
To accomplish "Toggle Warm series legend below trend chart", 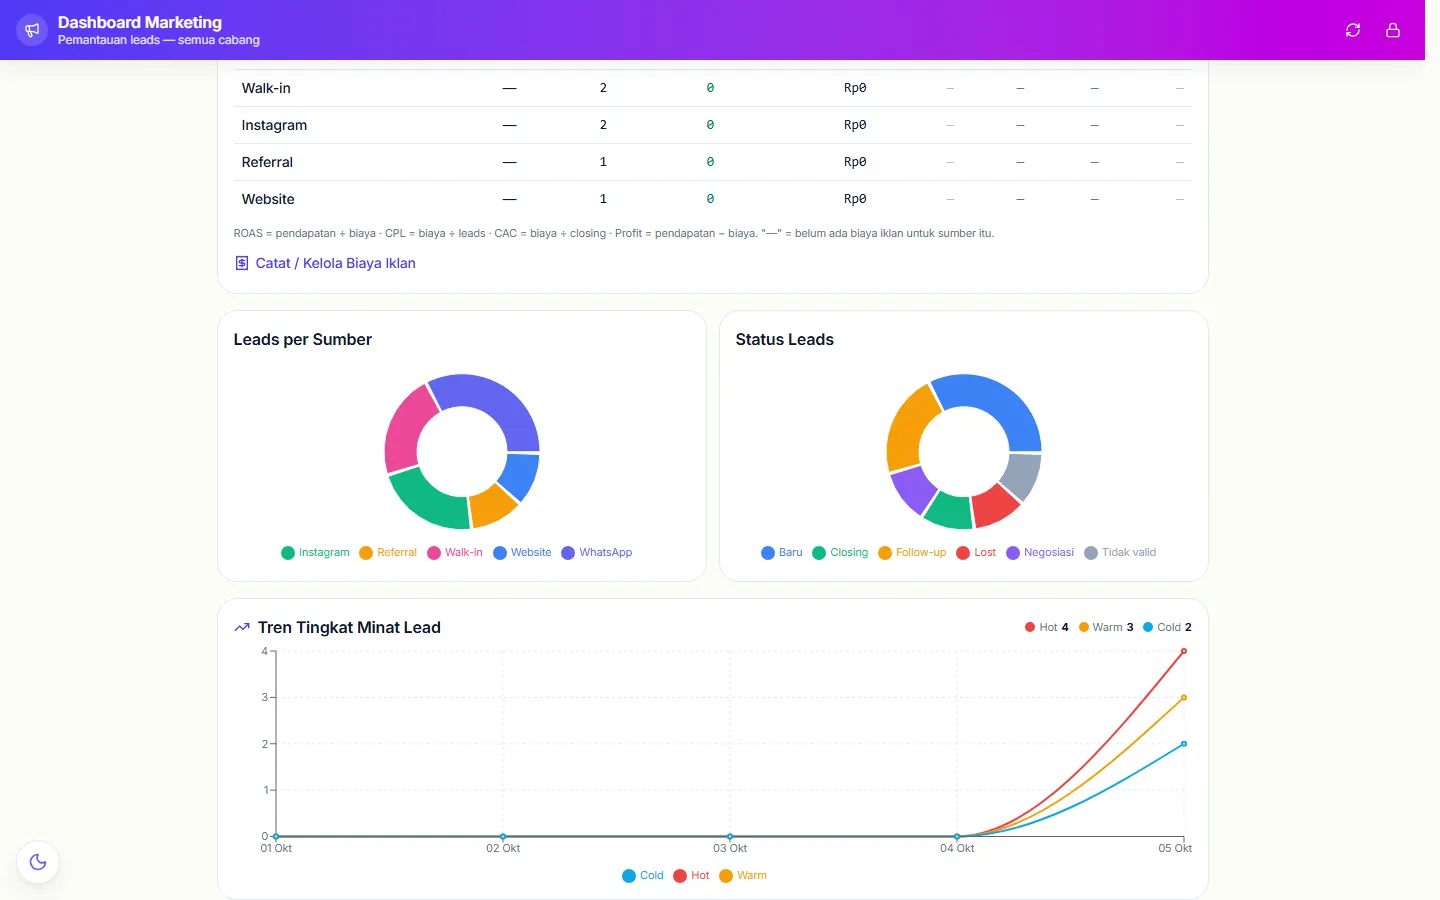I will (x=743, y=875).
